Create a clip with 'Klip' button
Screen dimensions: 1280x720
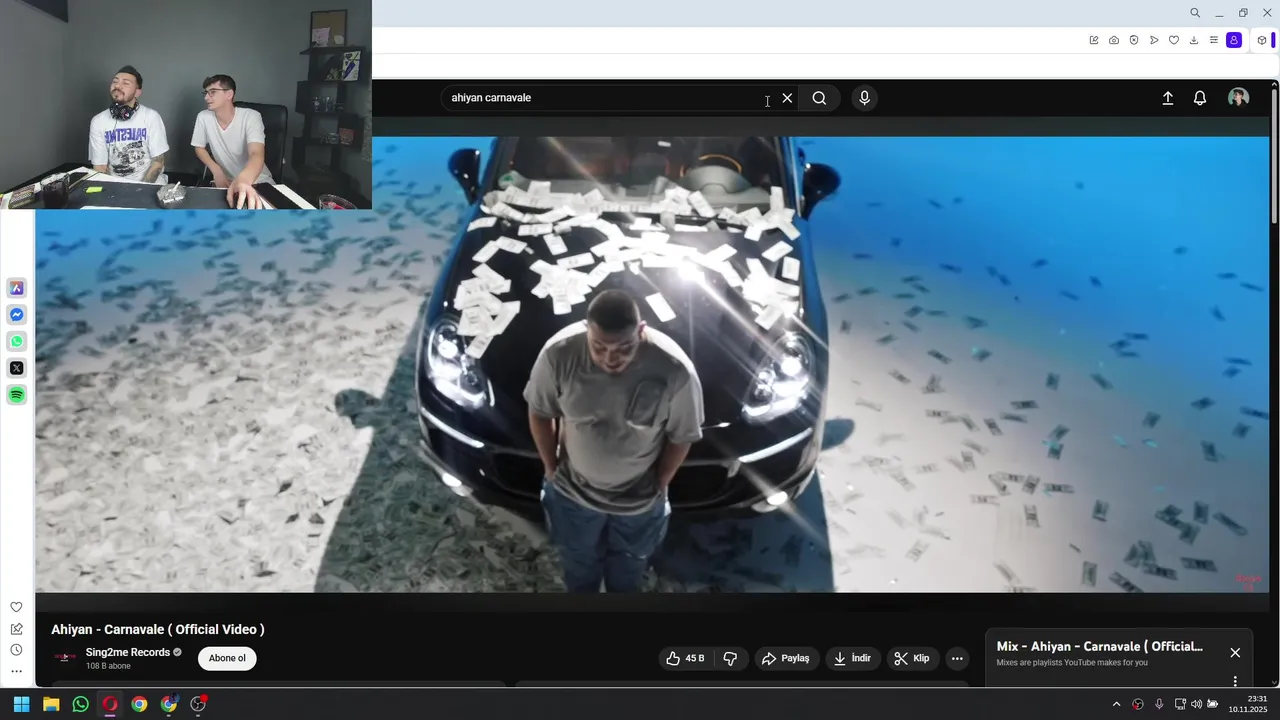pos(912,658)
